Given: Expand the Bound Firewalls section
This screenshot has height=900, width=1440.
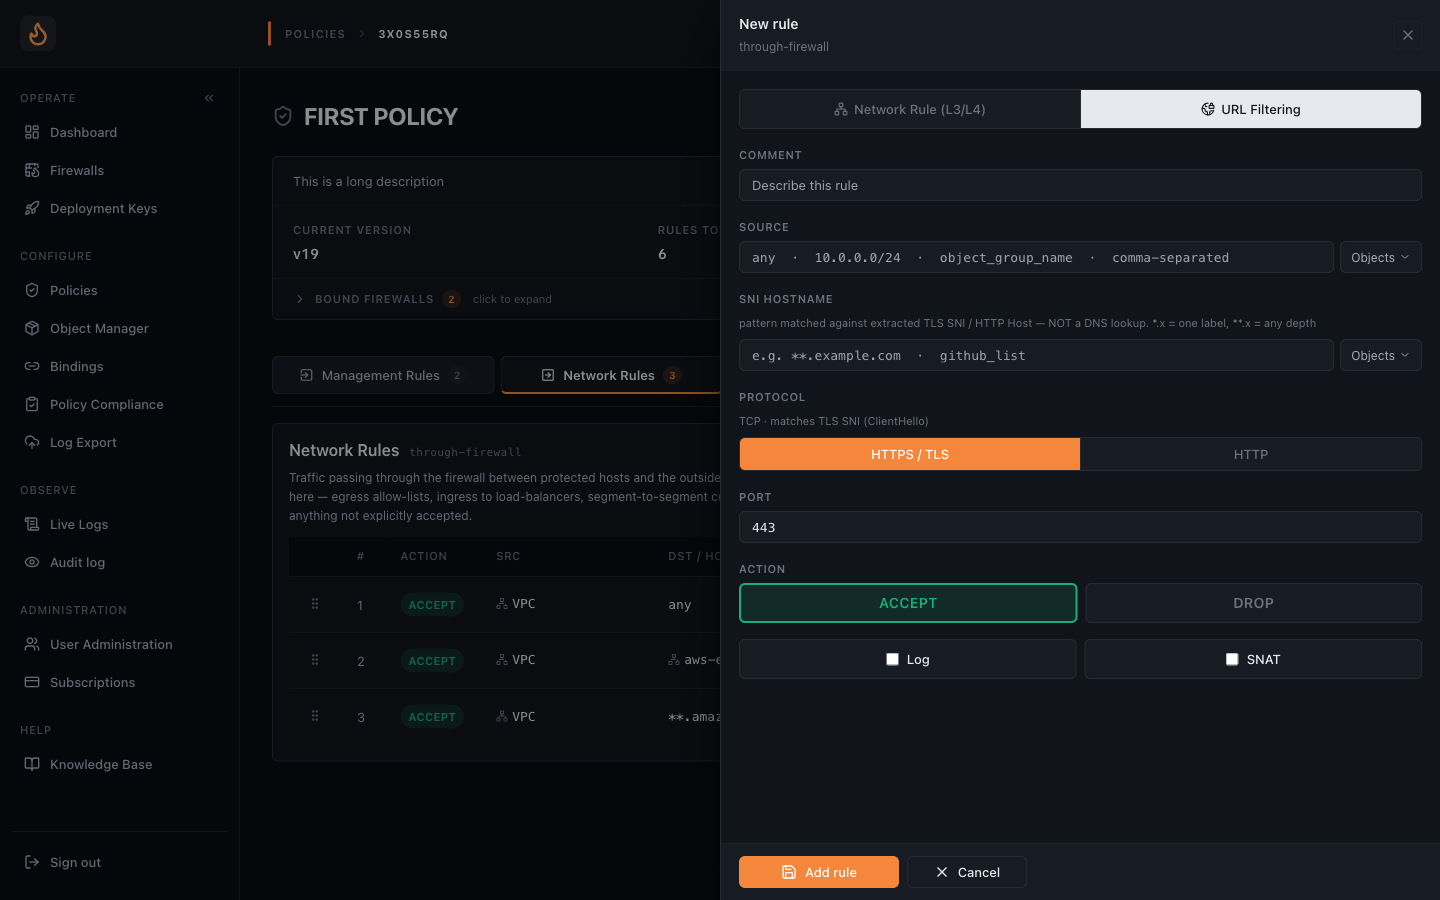Looking at the screenshot, I should point(423,299).
